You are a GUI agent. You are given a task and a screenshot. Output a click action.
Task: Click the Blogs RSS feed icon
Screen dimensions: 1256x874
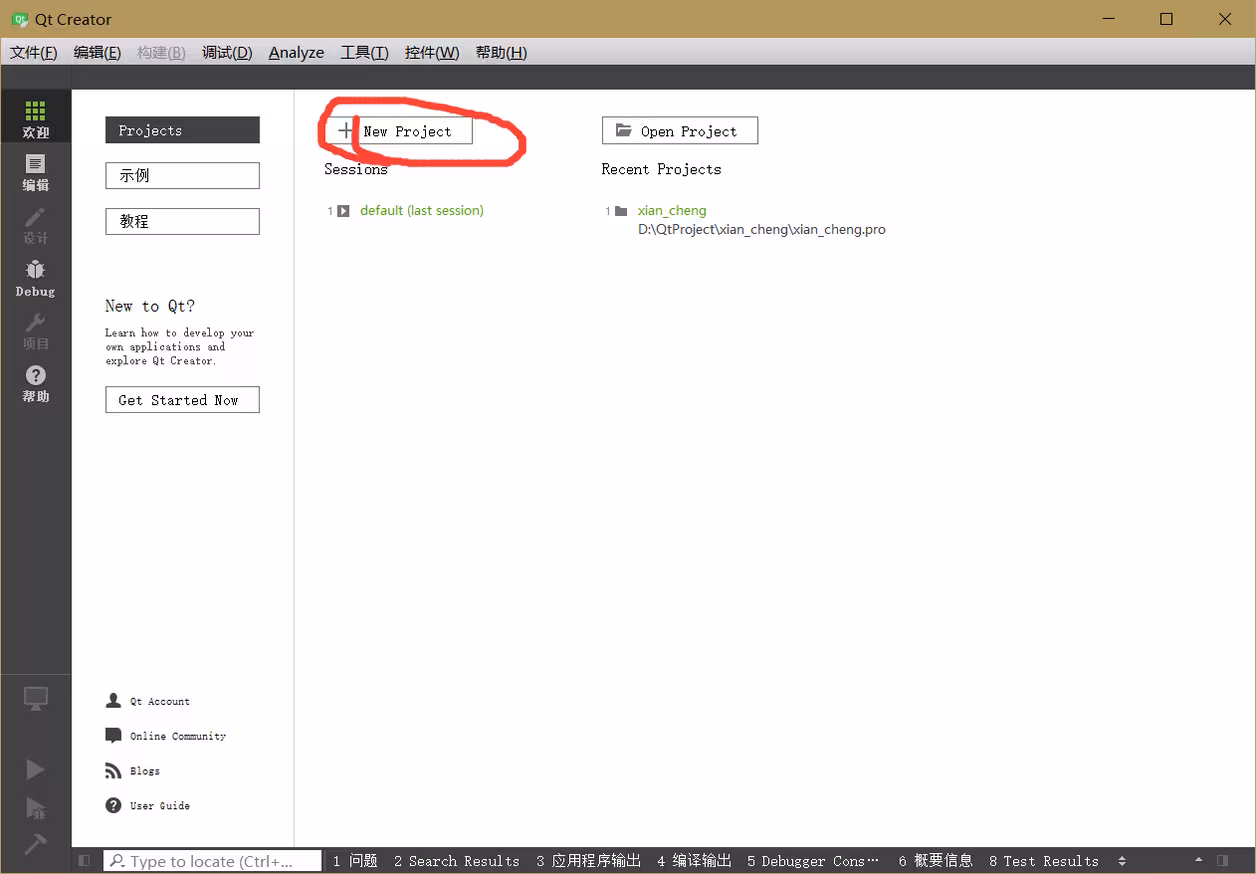pyautogui.click(x=113, y=771)
